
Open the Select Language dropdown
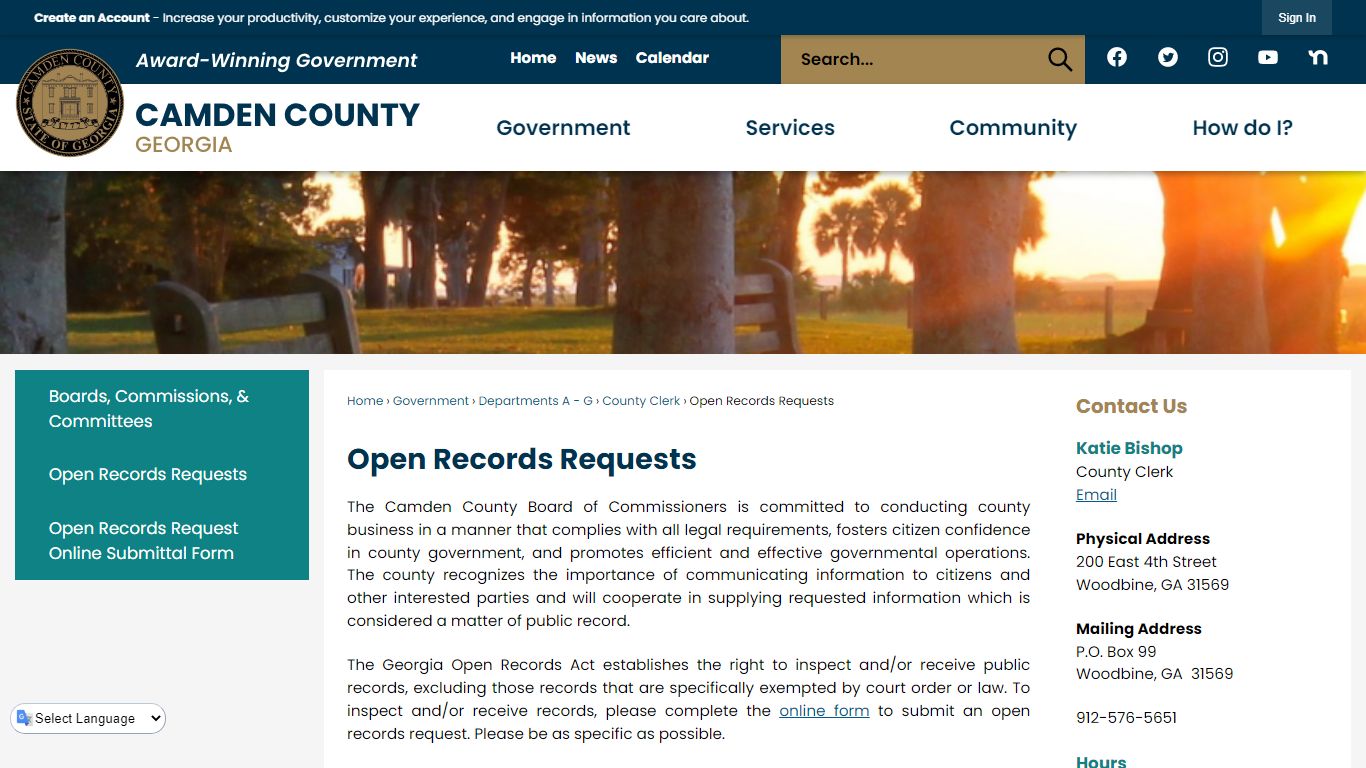click(88, 718)
